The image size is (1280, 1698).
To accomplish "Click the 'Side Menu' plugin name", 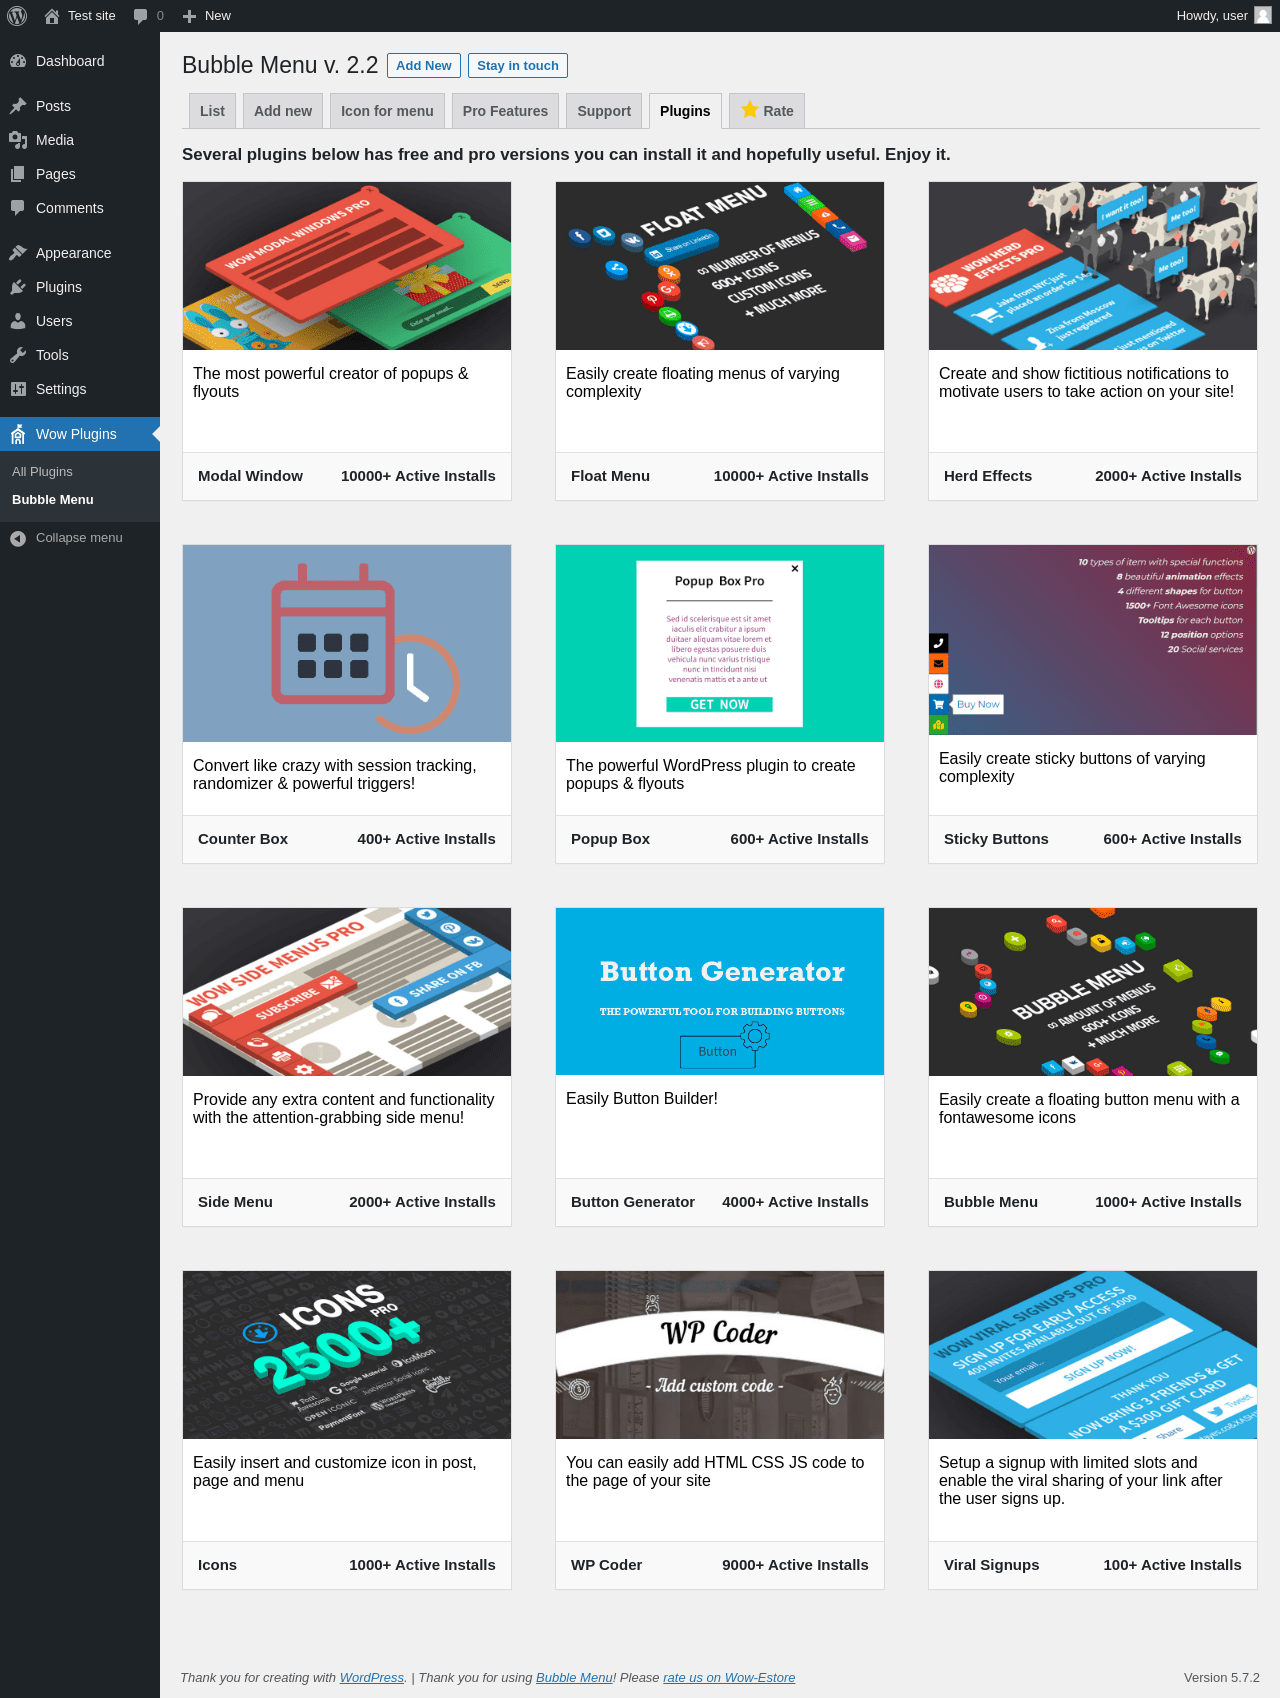I will (235, 1202).
